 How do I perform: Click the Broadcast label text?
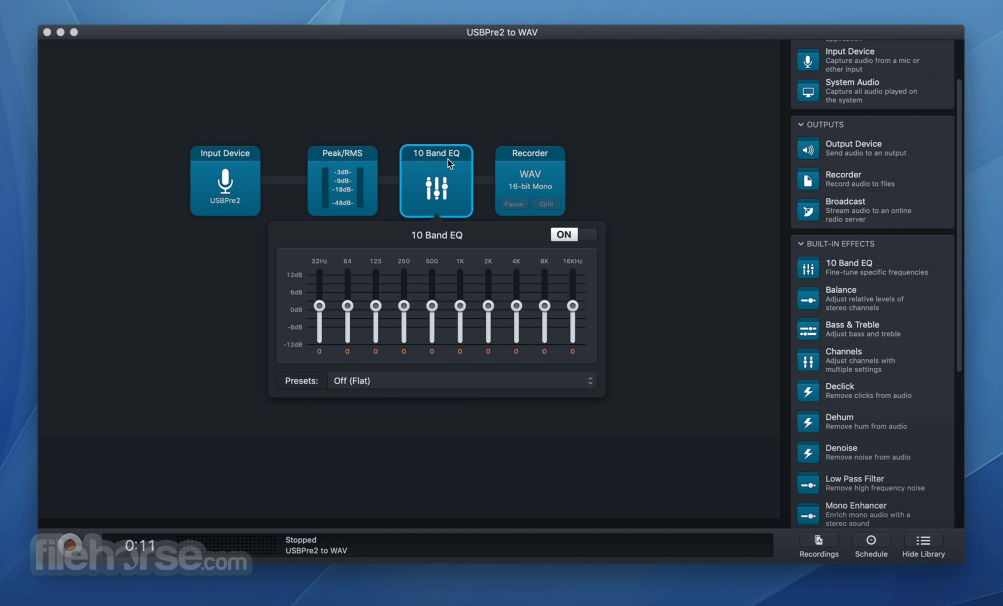coord(845,202)
